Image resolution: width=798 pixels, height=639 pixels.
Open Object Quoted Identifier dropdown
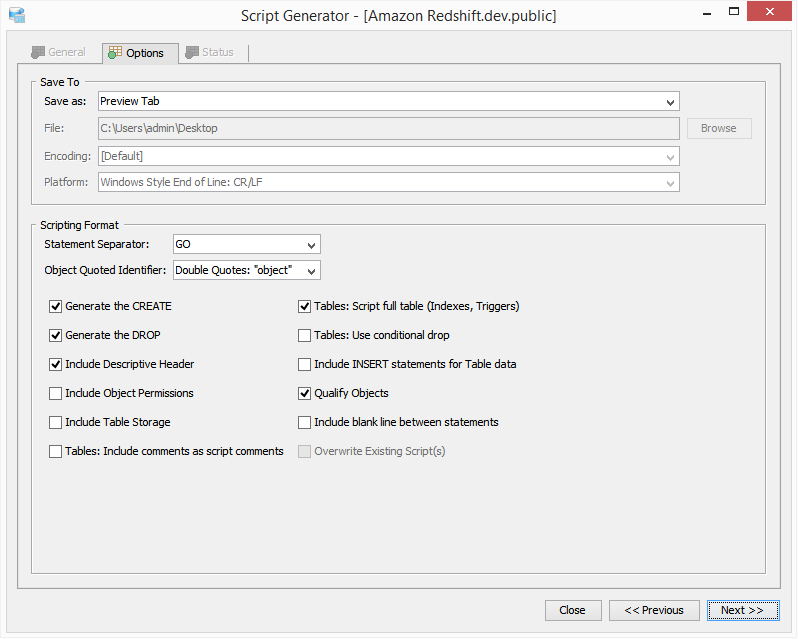coord(312,270)
